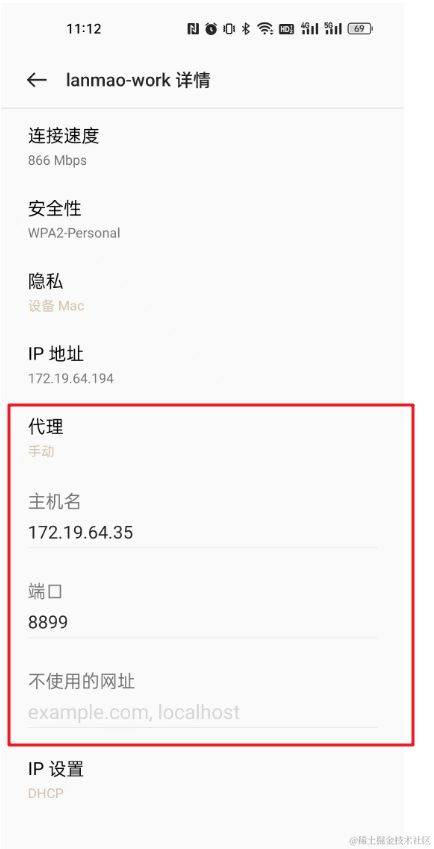Tap the 5G signal strength icon

point(333,29)
